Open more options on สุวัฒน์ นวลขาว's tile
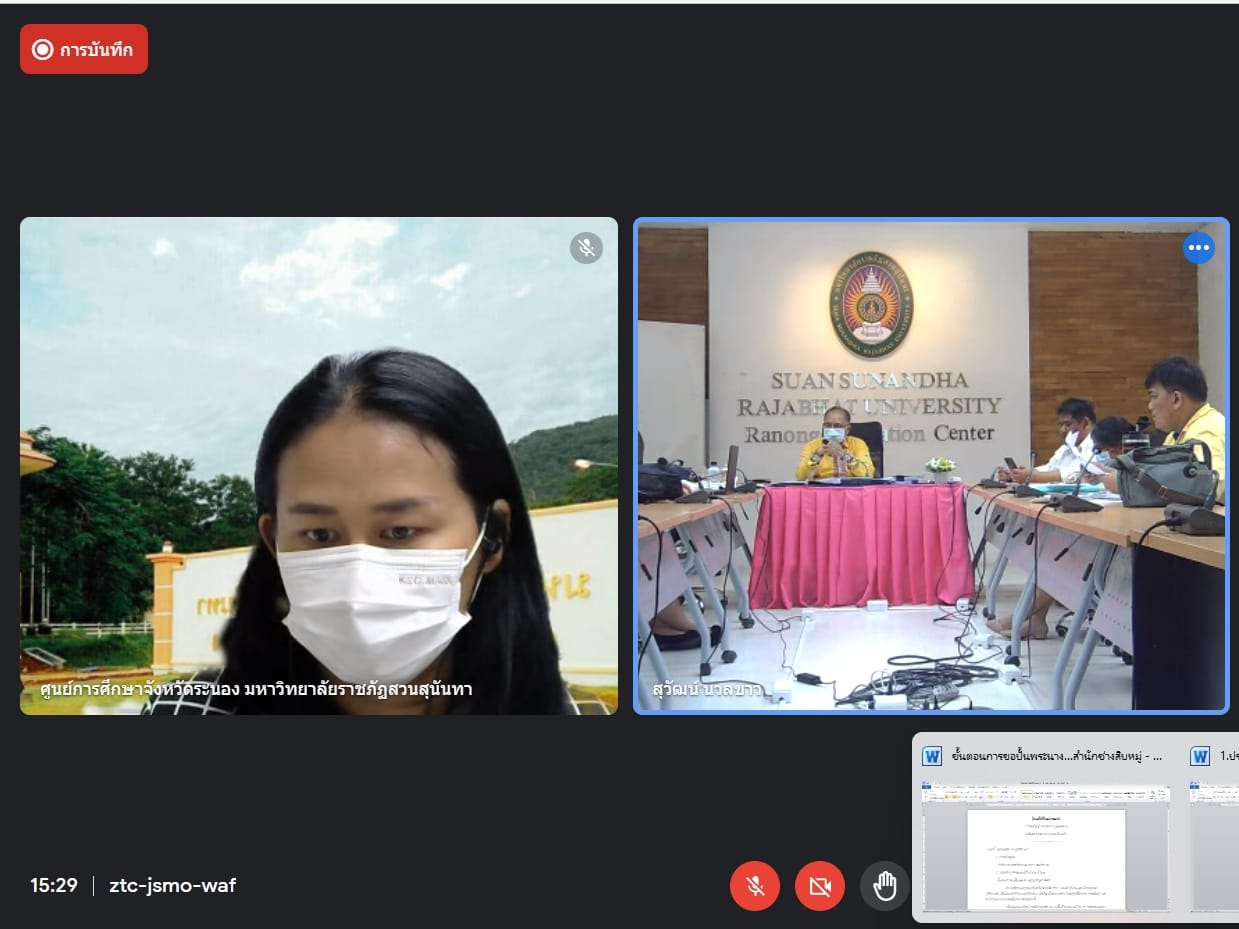1239x929 pixels. click(1198, 248)
